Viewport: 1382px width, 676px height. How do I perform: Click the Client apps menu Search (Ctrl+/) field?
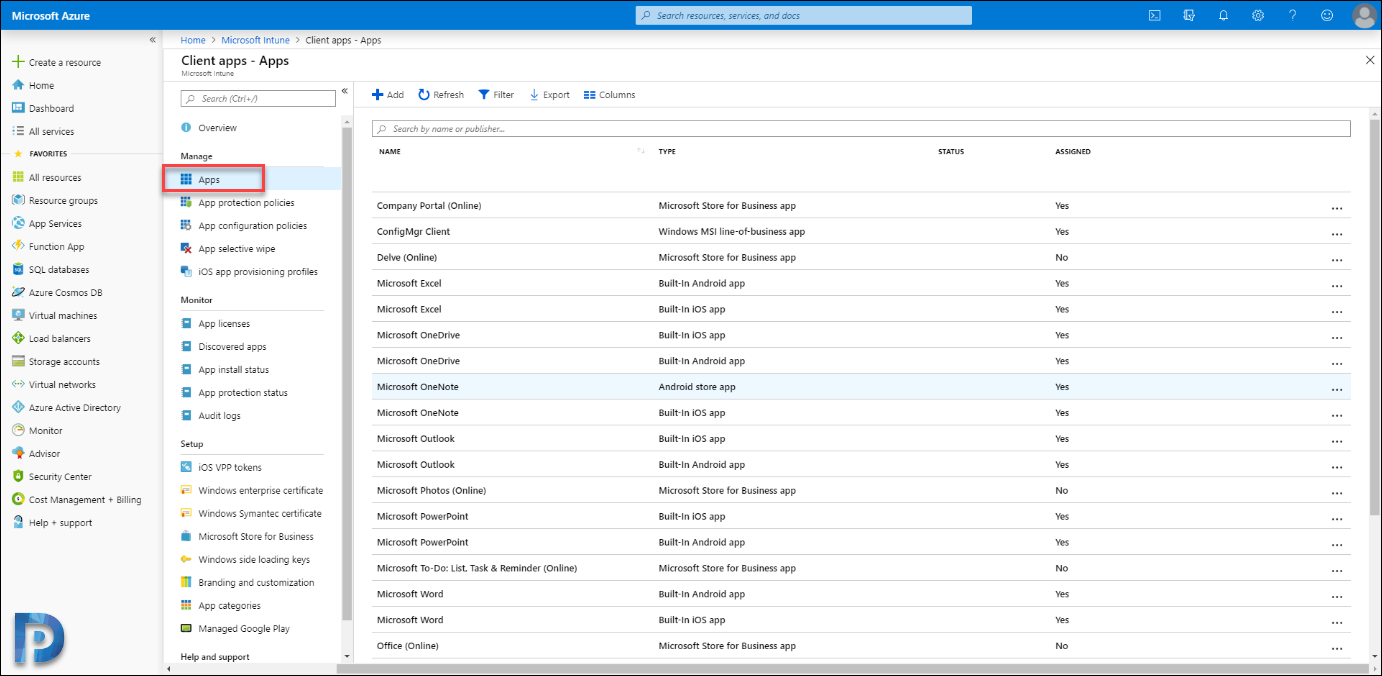click(x=258, y=98)
